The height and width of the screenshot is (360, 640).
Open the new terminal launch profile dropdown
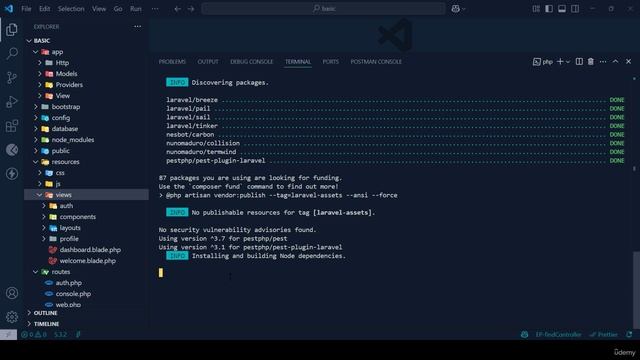click(x=568, y=62)
